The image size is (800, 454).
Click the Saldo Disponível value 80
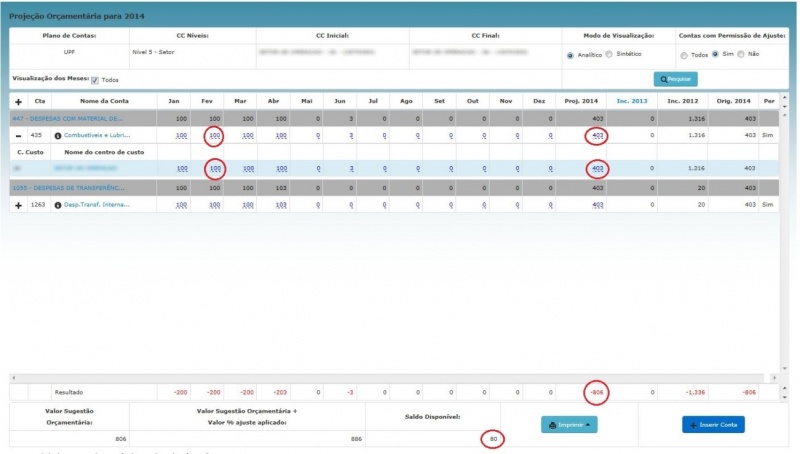(493, 439)
